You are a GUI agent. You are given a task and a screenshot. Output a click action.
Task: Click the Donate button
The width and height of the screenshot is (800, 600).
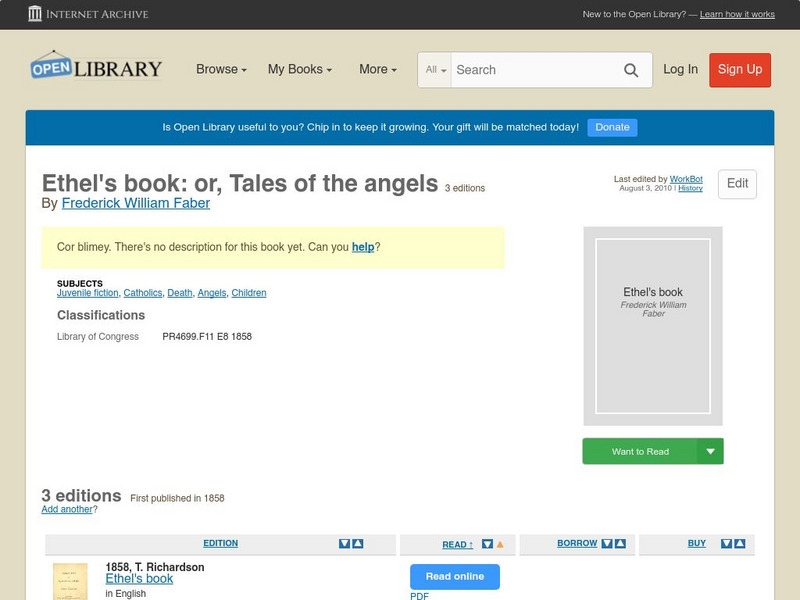[611, 127]
